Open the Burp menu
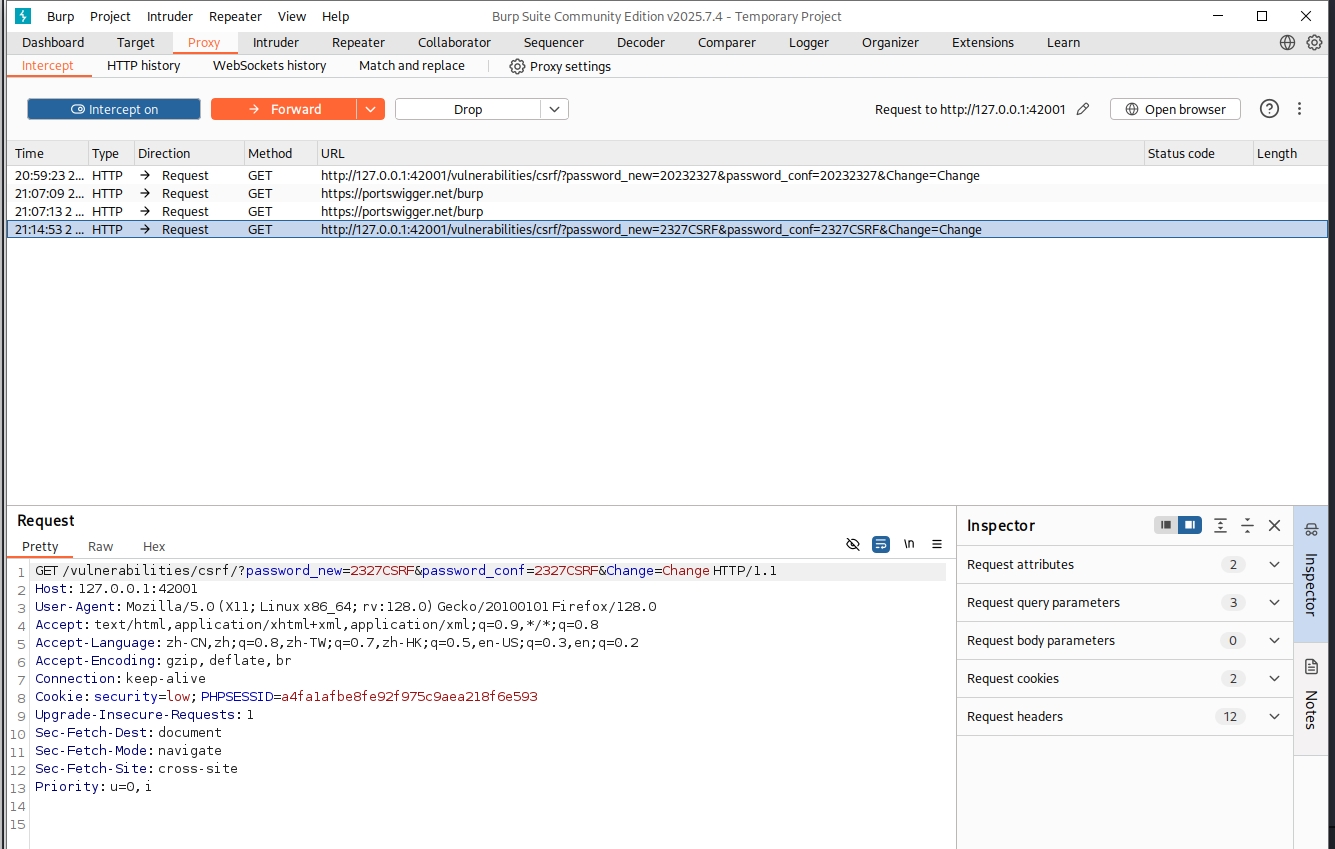Screen dimensions: 1335x849 [x=60, y=16]
